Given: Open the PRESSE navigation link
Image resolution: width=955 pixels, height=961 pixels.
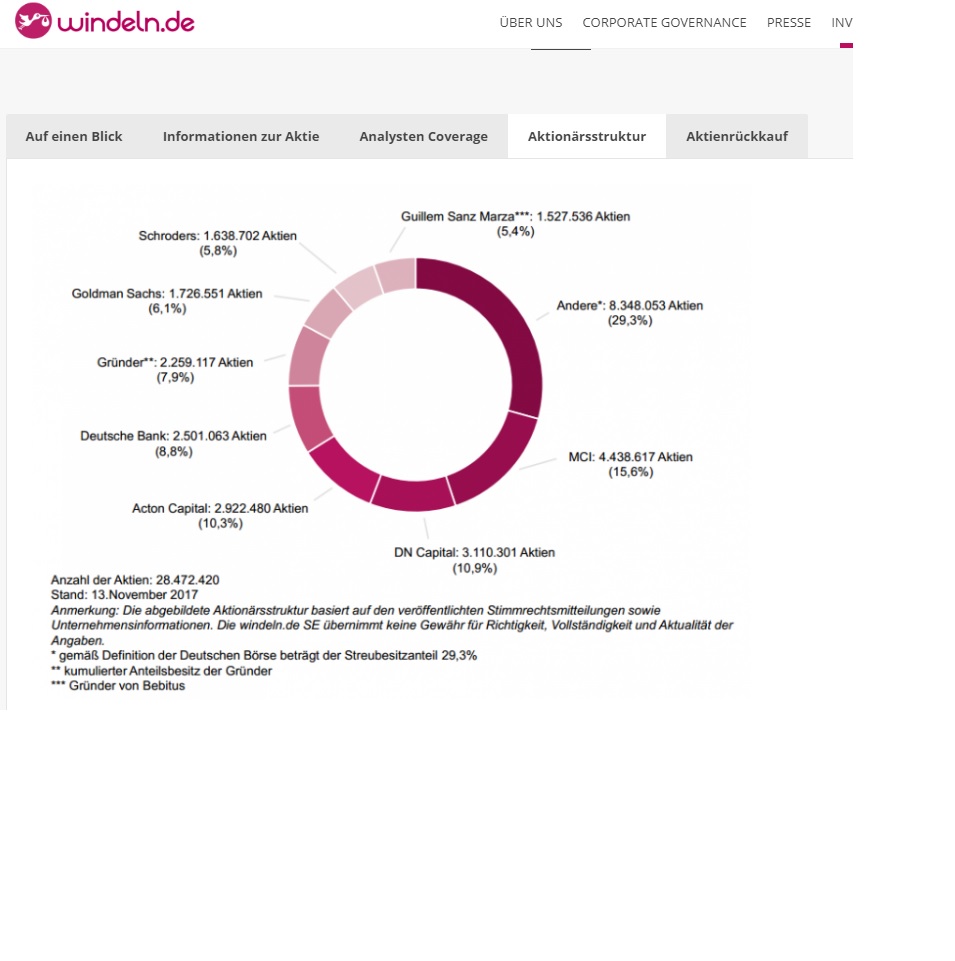Looking at the screenshot, I should 789,22.
